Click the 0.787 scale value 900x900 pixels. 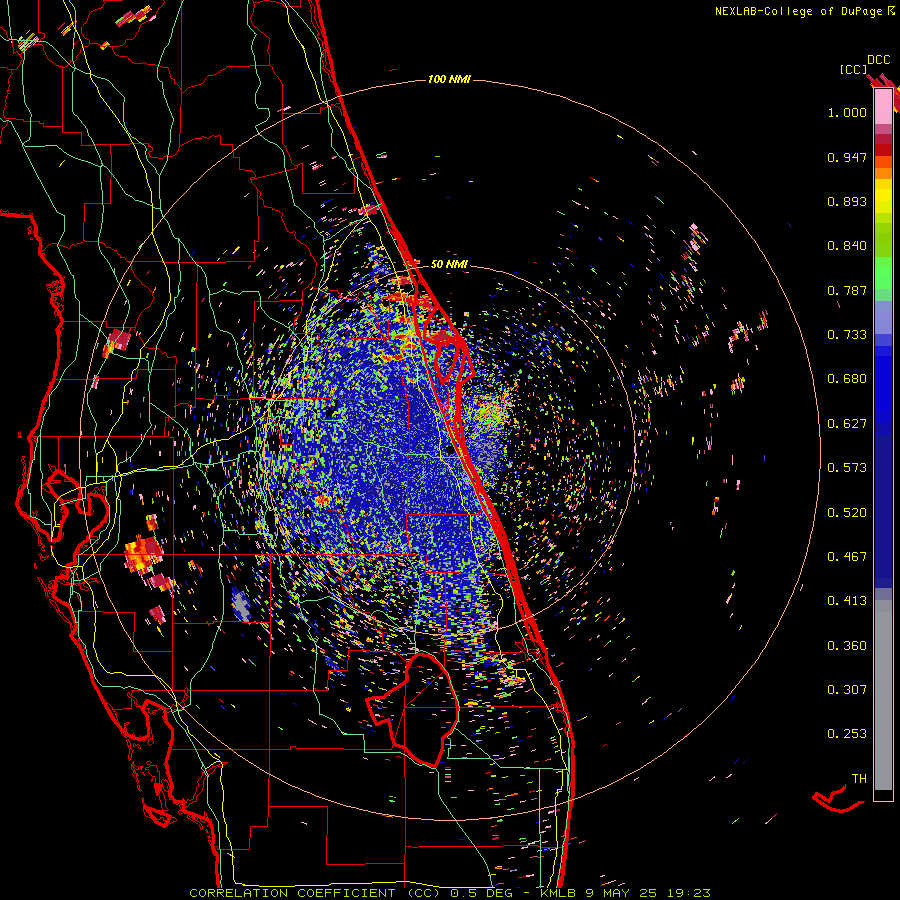click(847, 290)
